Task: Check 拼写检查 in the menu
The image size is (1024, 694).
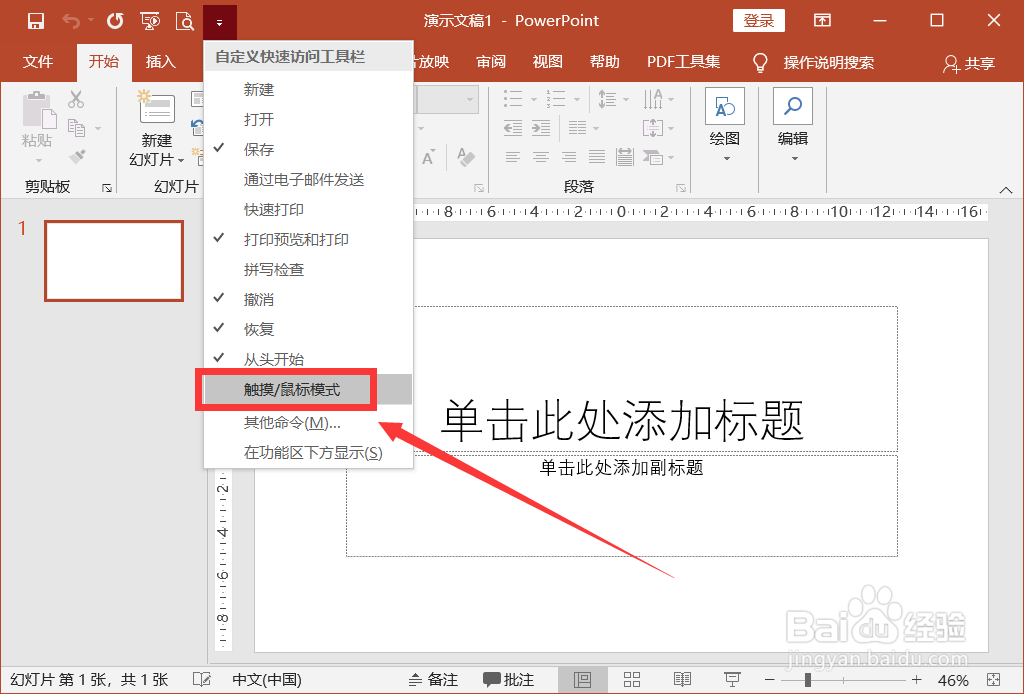Action: tap(308, 270)
